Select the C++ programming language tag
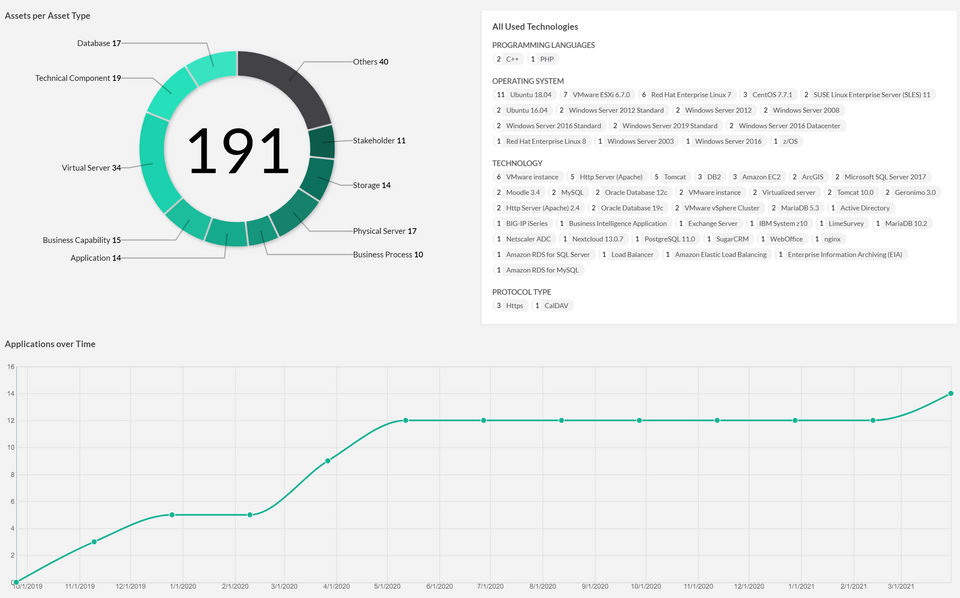Image resolution: width=960 pixels, height=598 pixels. click(x=508, y=59)
